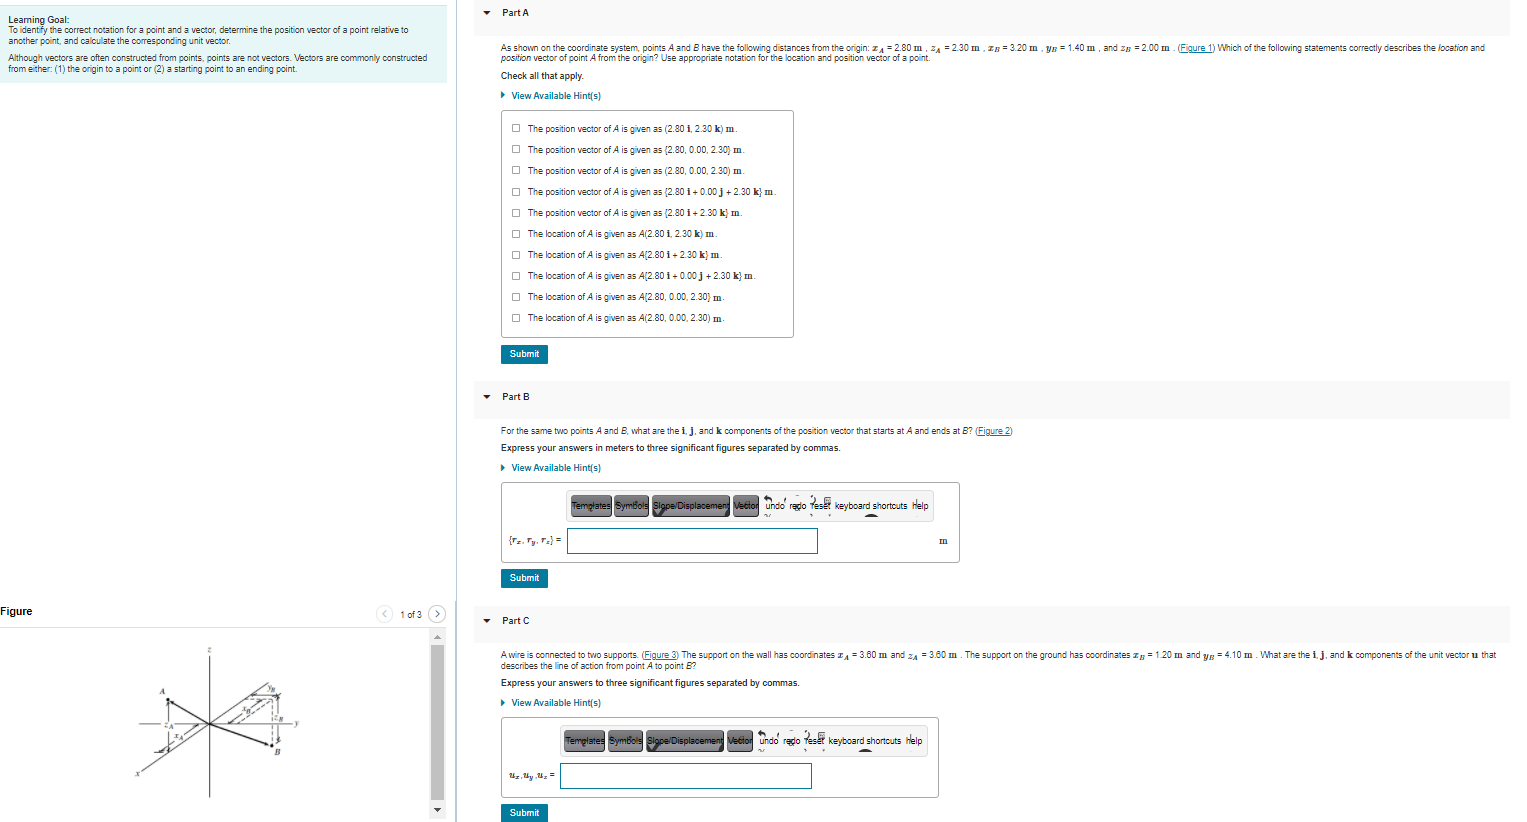Click reset in Part C toolbar

click(x=814, y=740)
